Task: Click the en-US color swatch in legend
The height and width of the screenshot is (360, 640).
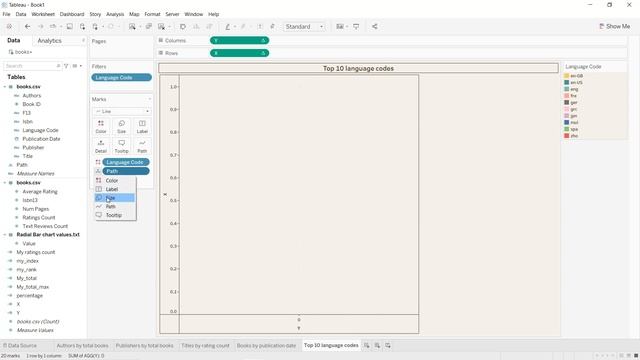Action: point(567,82)
